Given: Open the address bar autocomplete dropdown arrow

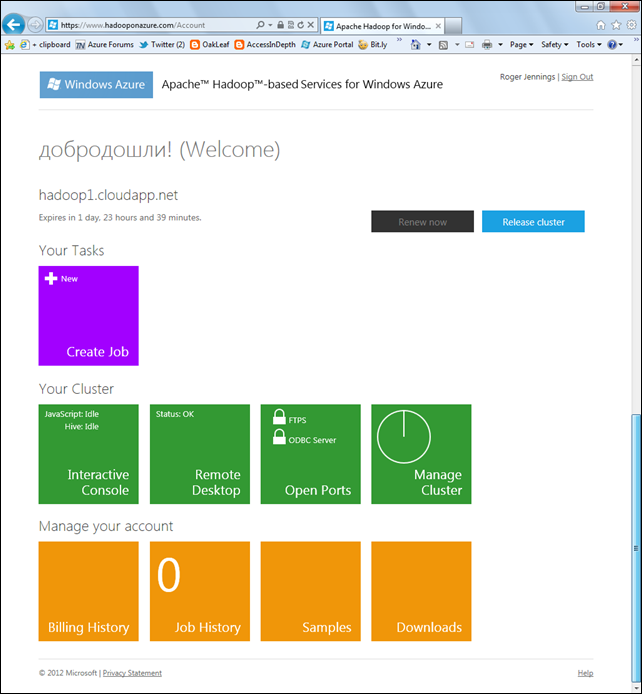Looking at the screenshot, I should pyautogui.click(x=270, y=25).
